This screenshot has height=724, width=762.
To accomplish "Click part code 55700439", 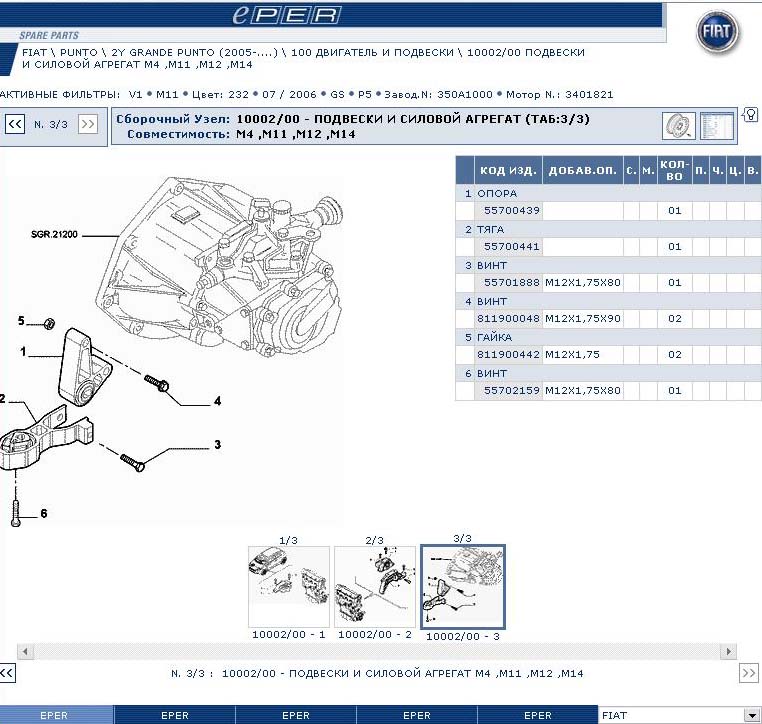I will coord(511,211).
